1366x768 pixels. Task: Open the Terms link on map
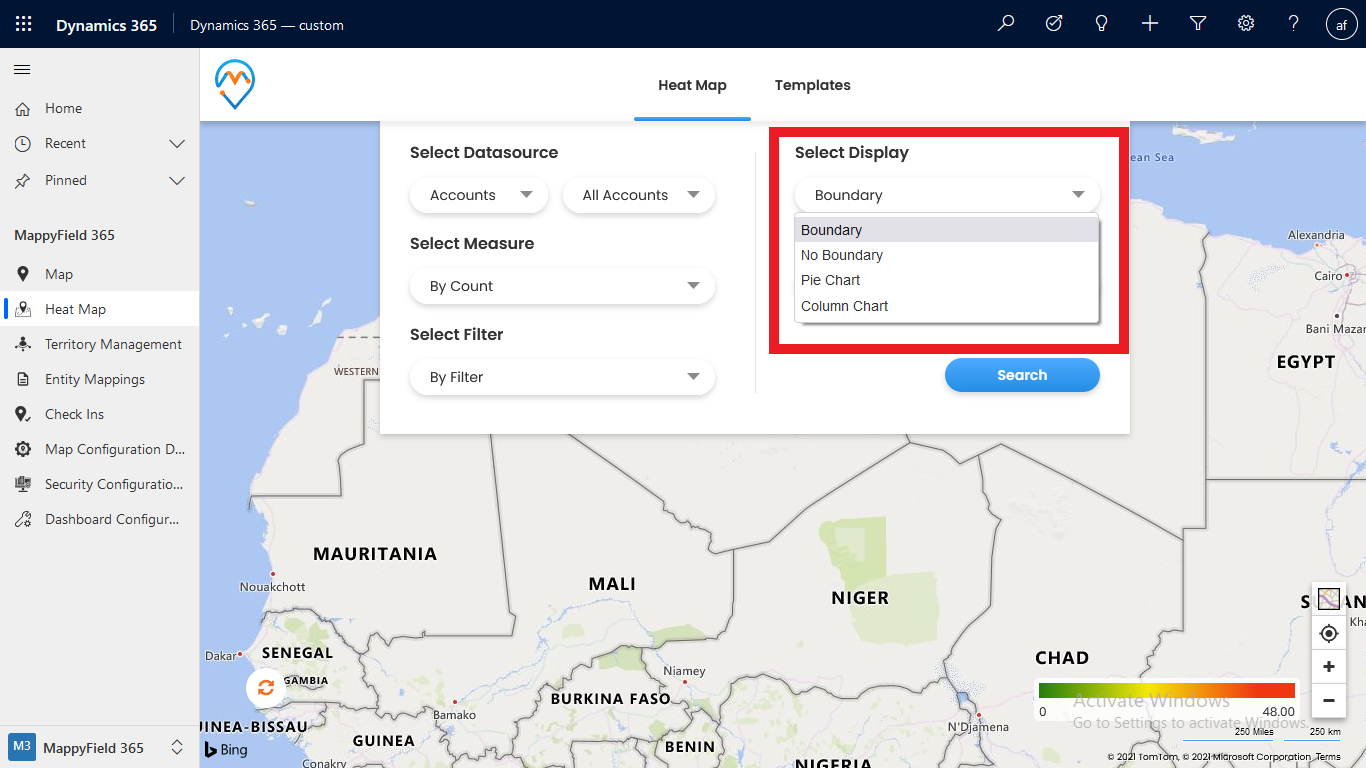point(1328,757)
